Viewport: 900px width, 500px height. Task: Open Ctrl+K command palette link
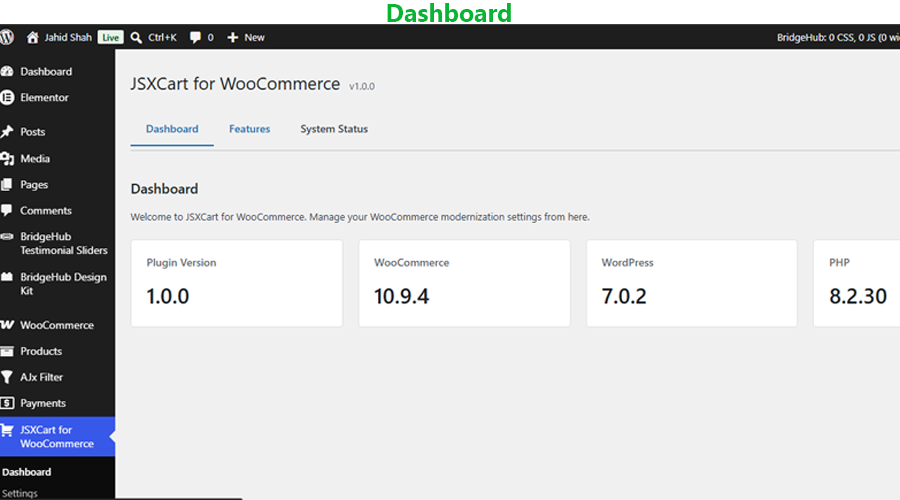[x=162, y=37]
